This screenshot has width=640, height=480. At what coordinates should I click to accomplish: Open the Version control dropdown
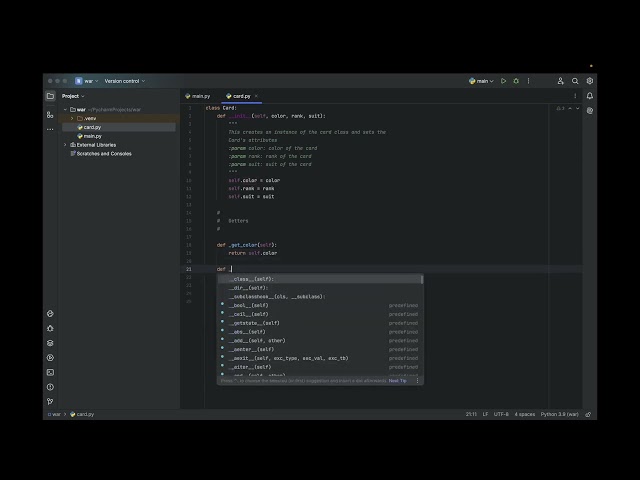tap(124, 81)
